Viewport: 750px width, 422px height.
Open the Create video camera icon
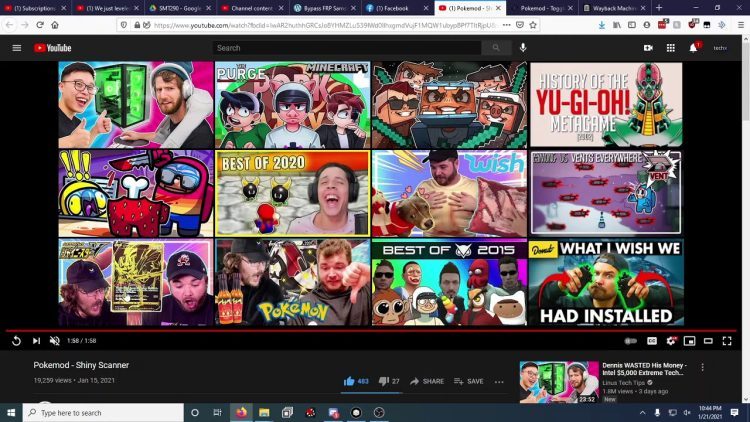[x=648, y=48]
